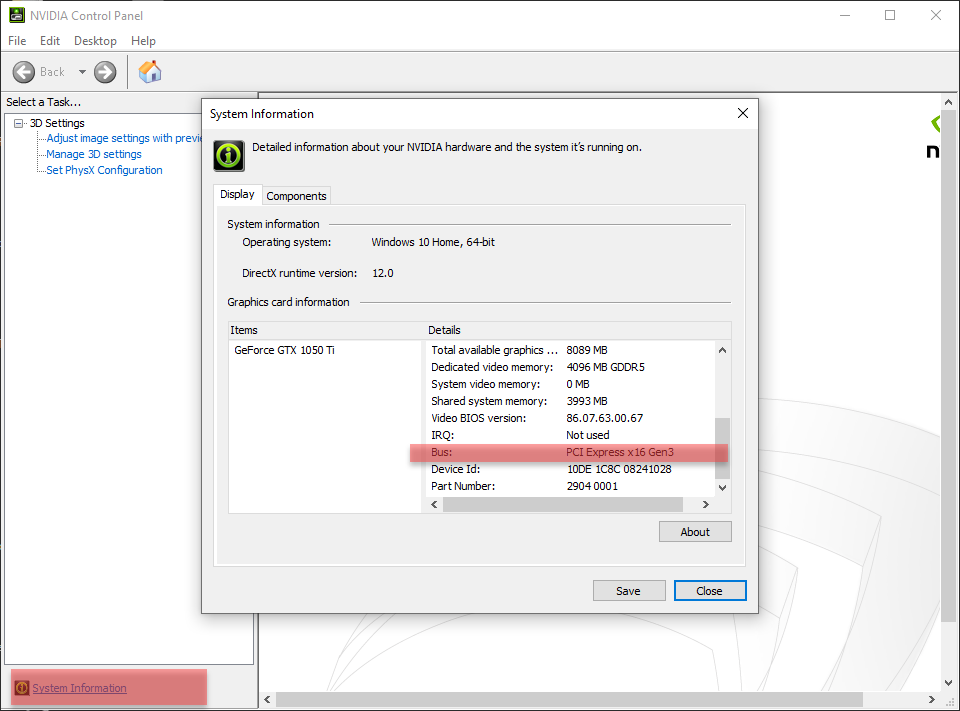Click the main window scroll right arrow
Screen dimensions: 960x711
coord(932,699)
